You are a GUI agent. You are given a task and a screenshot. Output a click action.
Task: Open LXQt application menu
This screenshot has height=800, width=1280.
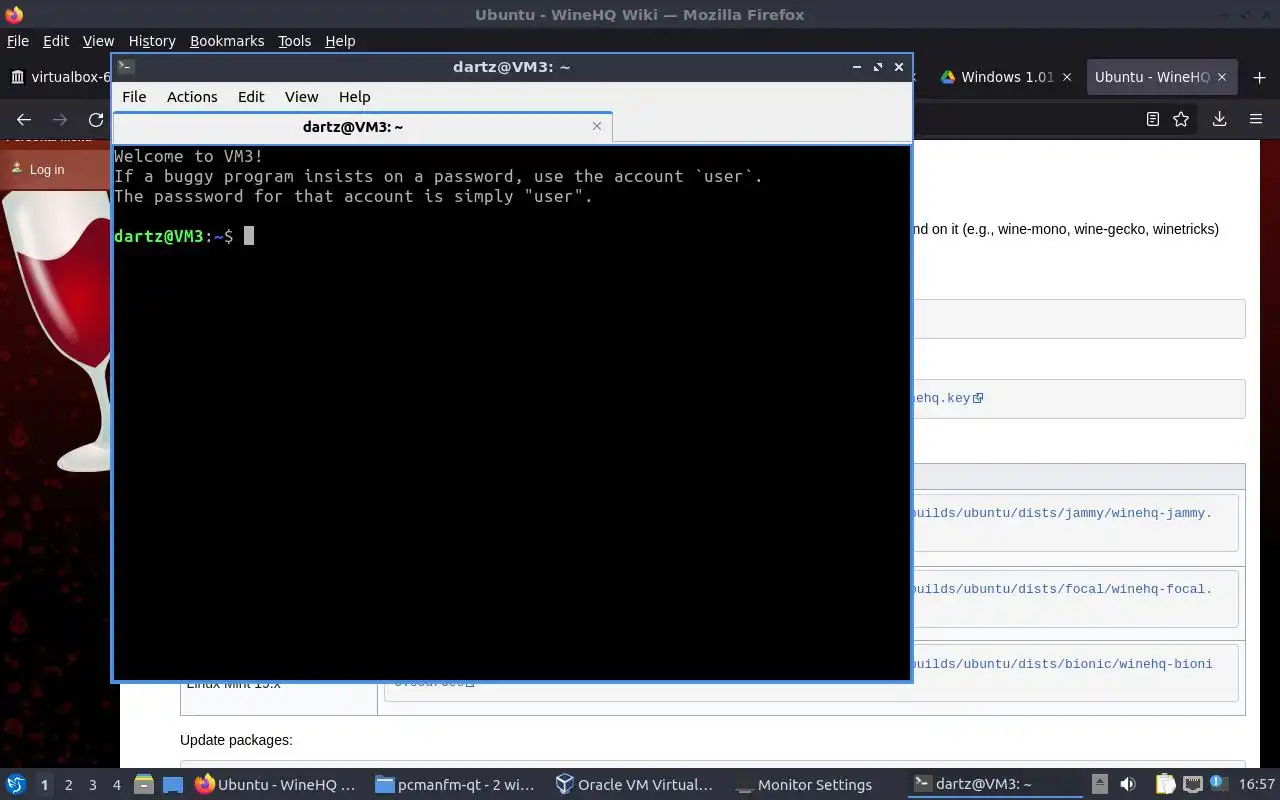[x=15, y=784]
